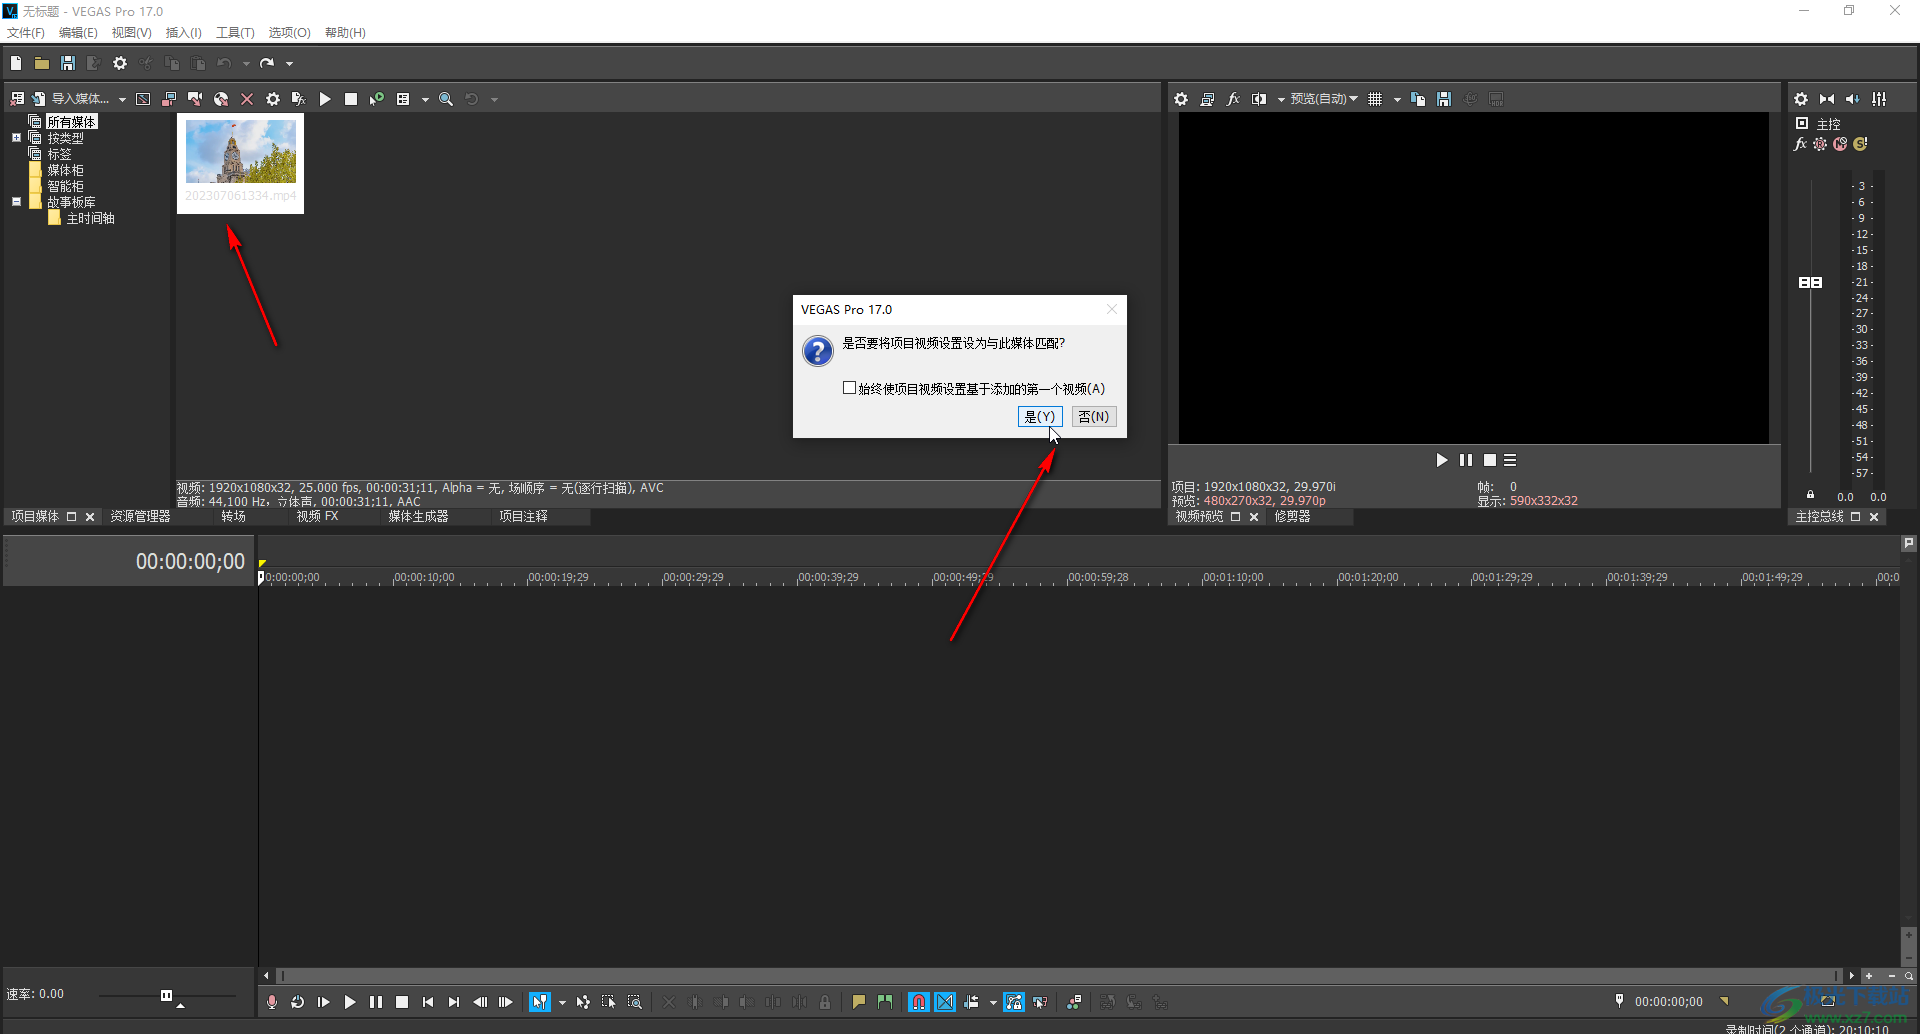Screen dimensions: 1920x1034
Task: Click the save project icon
Action: (68, 63)
